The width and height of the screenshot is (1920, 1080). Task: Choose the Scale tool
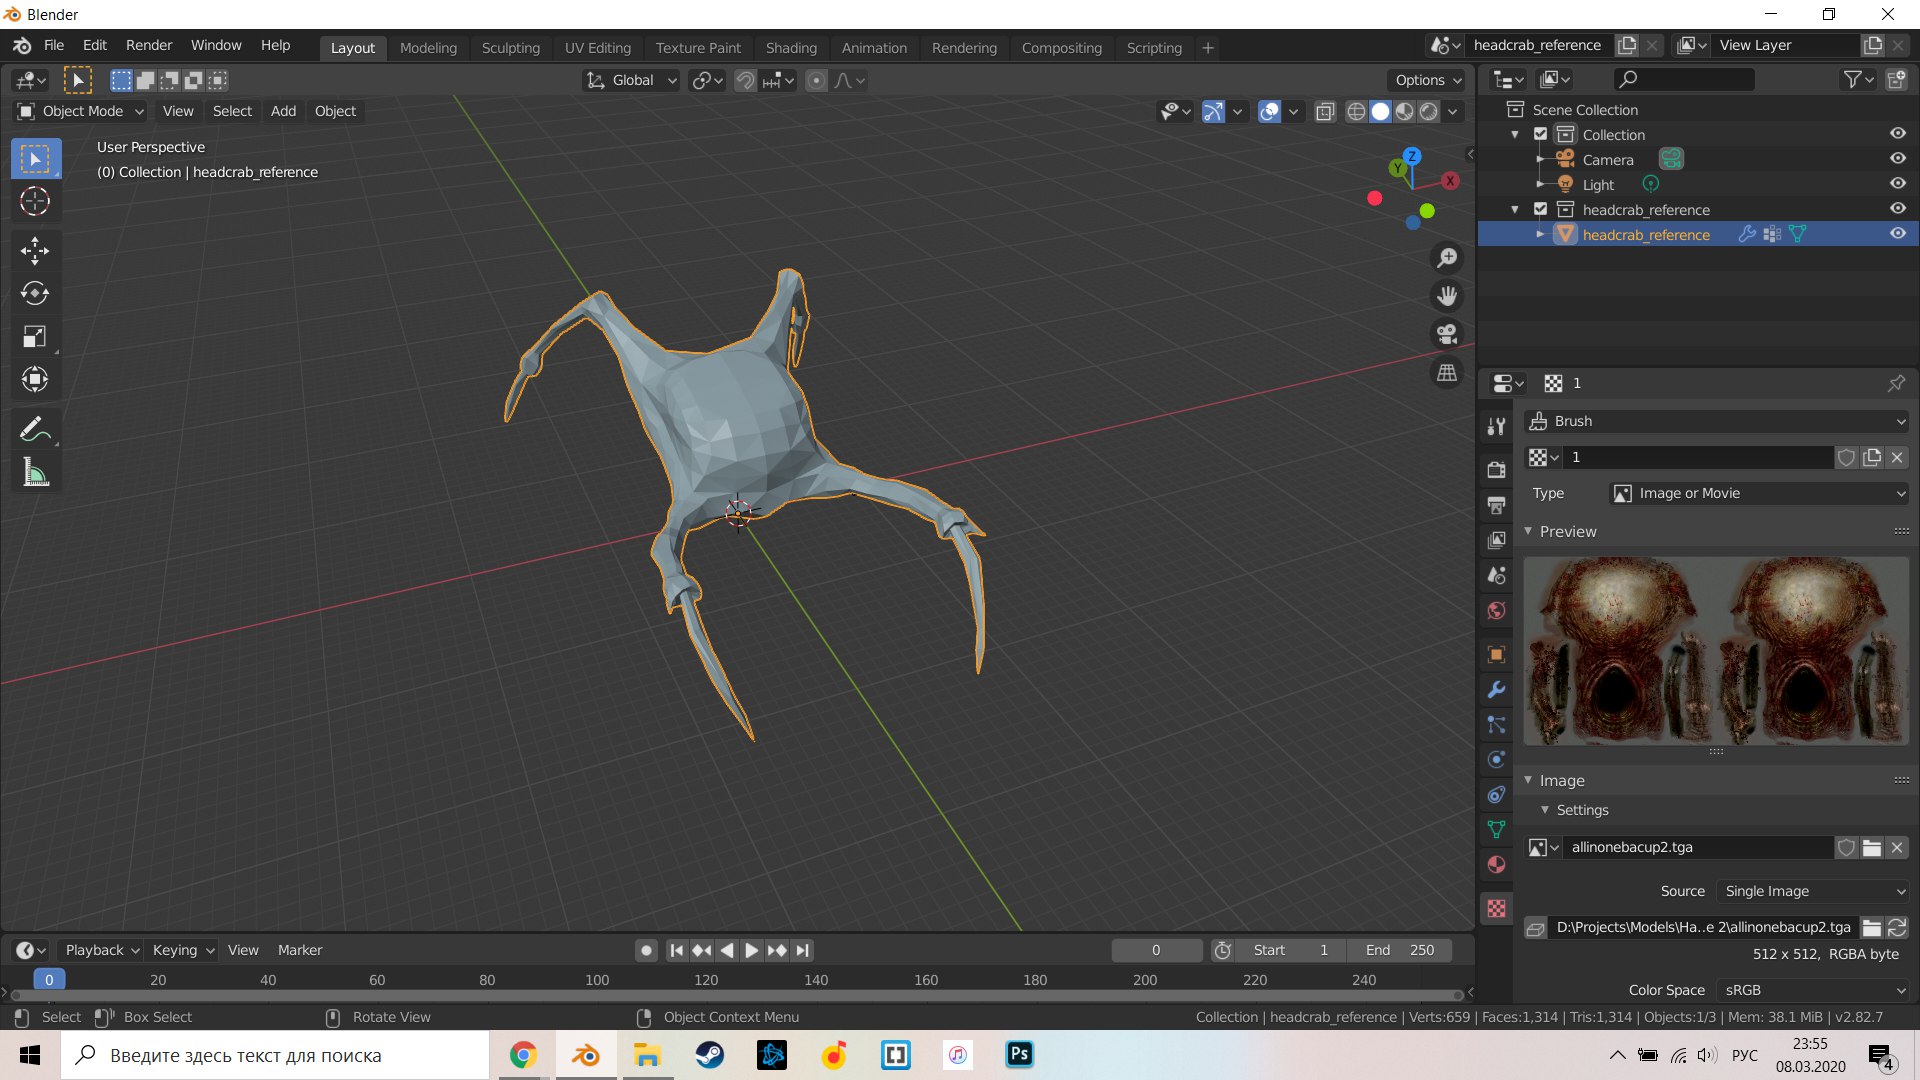(x=35, y=337)
